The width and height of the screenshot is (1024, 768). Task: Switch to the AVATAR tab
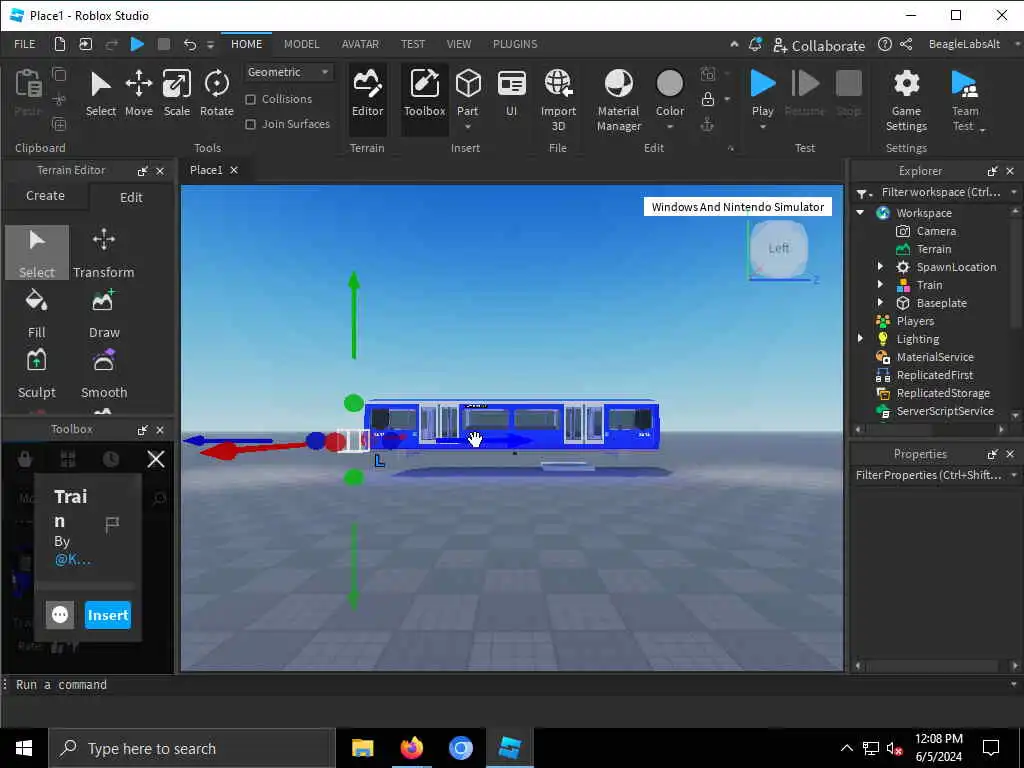pos(360,44)
